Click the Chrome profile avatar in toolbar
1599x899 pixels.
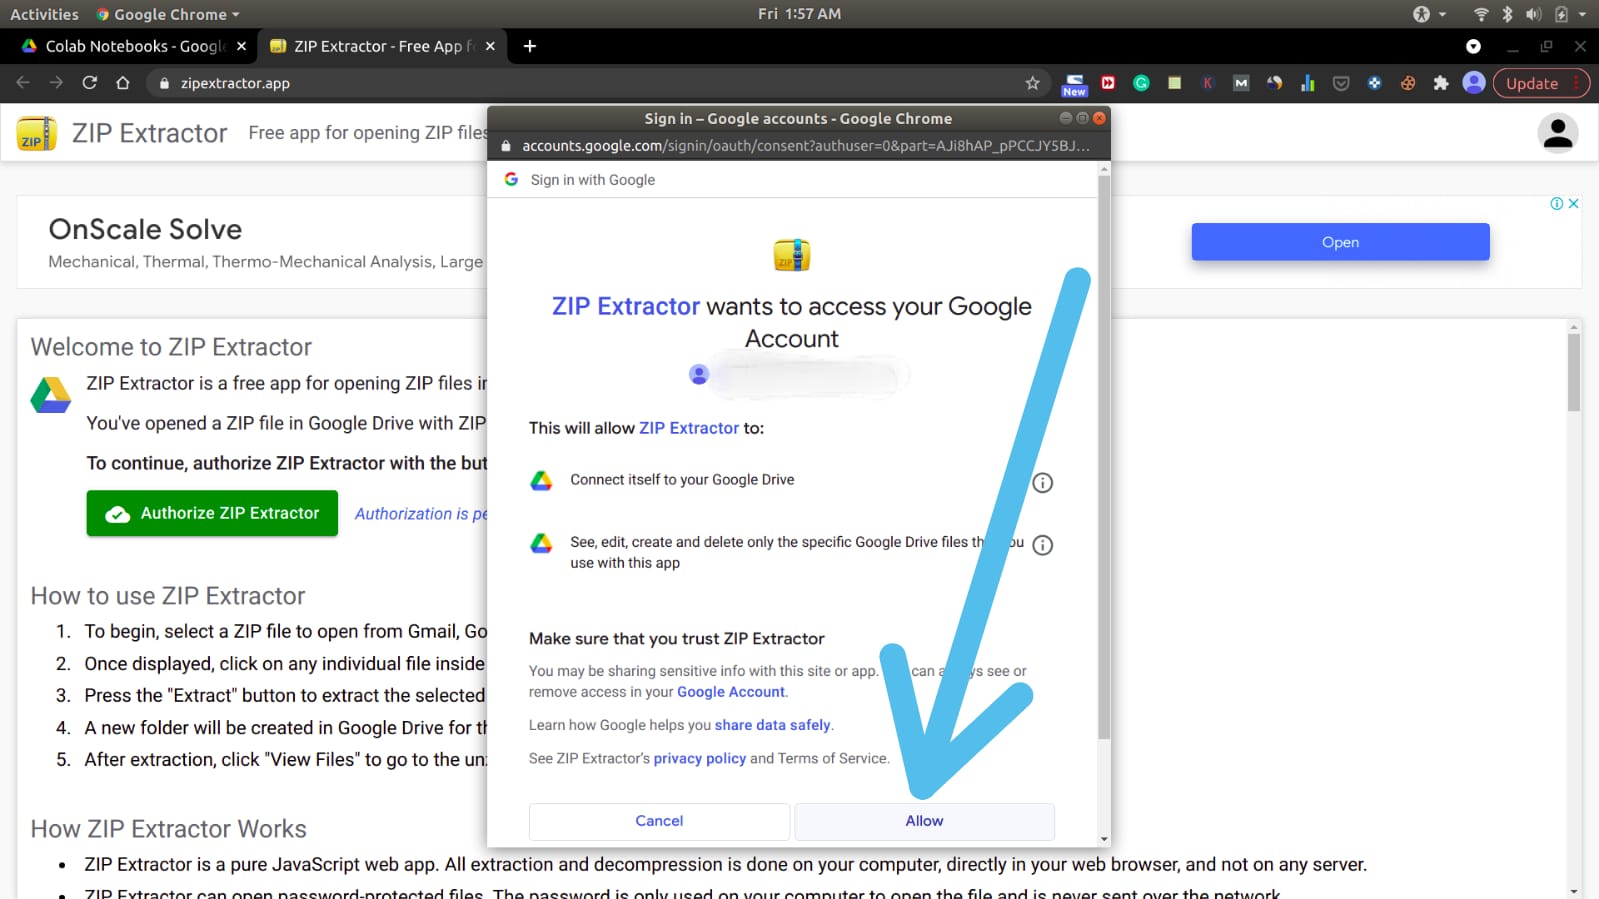[x=1473, y=83]
